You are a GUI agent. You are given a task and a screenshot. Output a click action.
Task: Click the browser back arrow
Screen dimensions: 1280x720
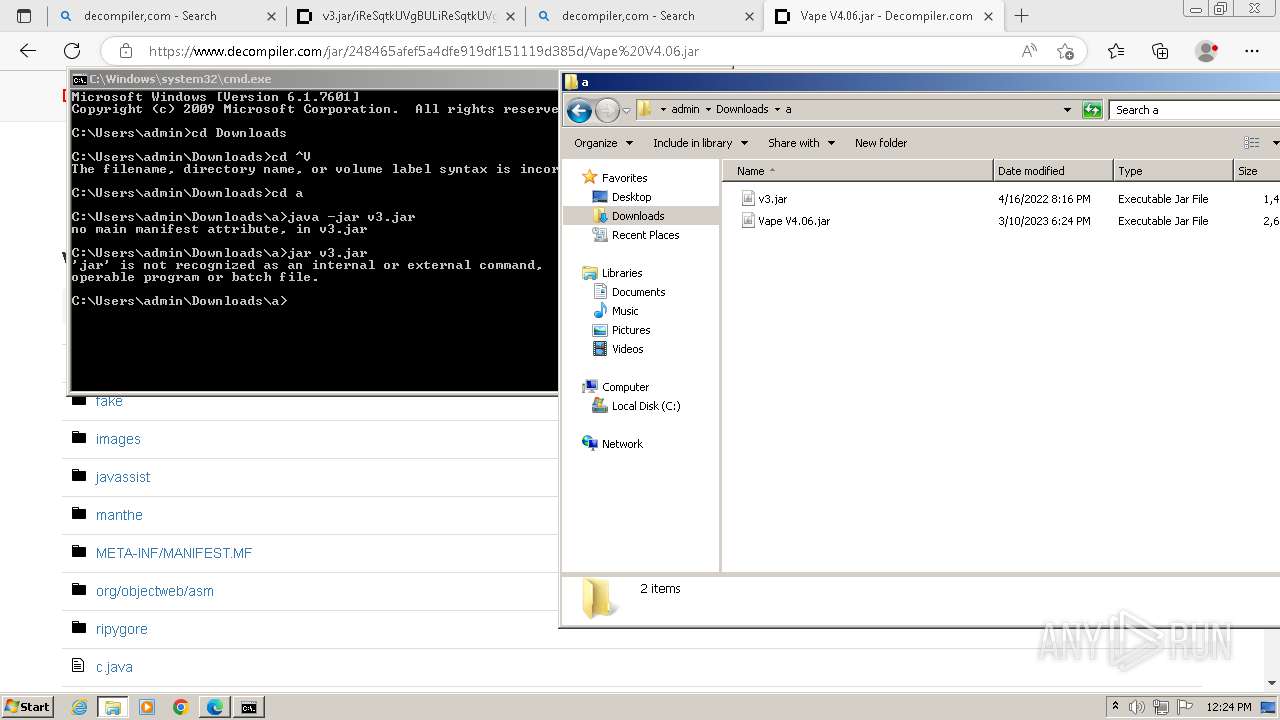(x=28, y=51)
